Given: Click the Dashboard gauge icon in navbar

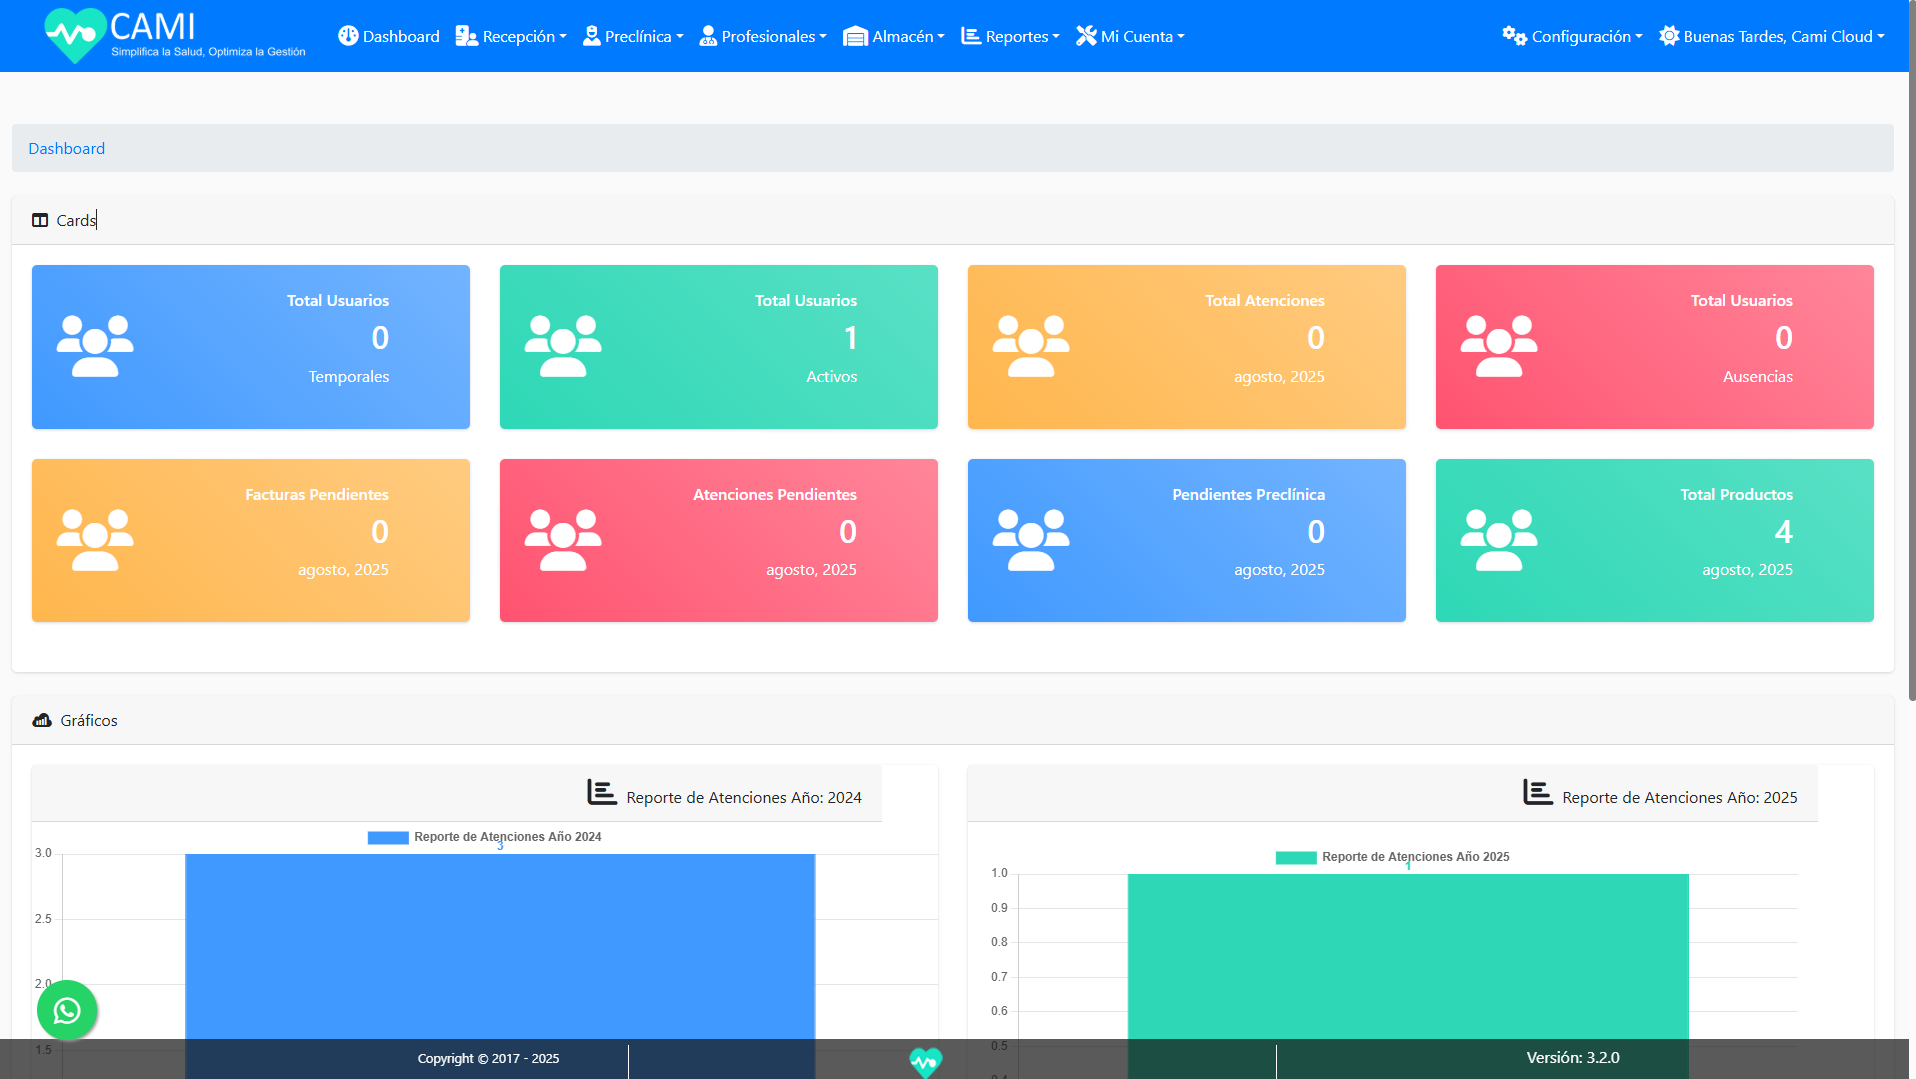Looking at the screenshot, I should (348, 36).
